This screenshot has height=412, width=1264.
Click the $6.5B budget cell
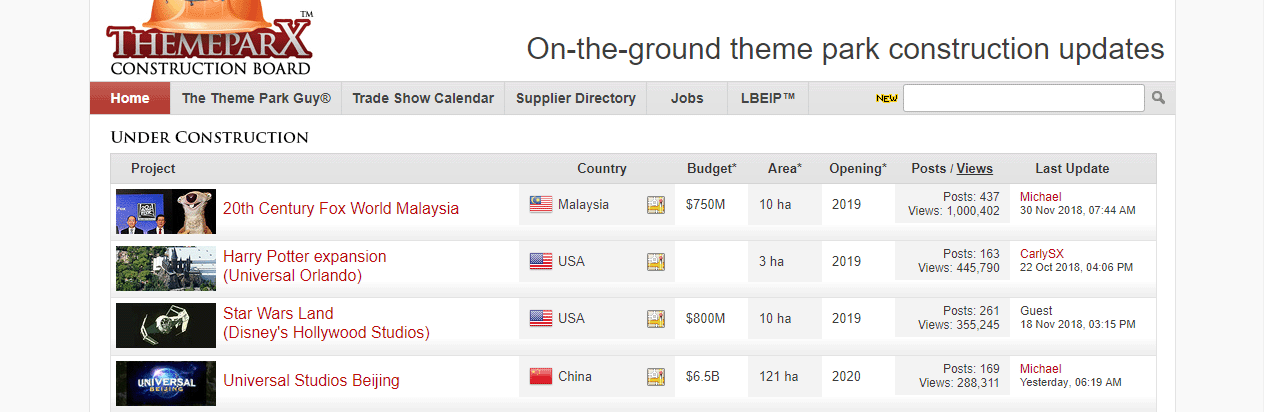703,377
